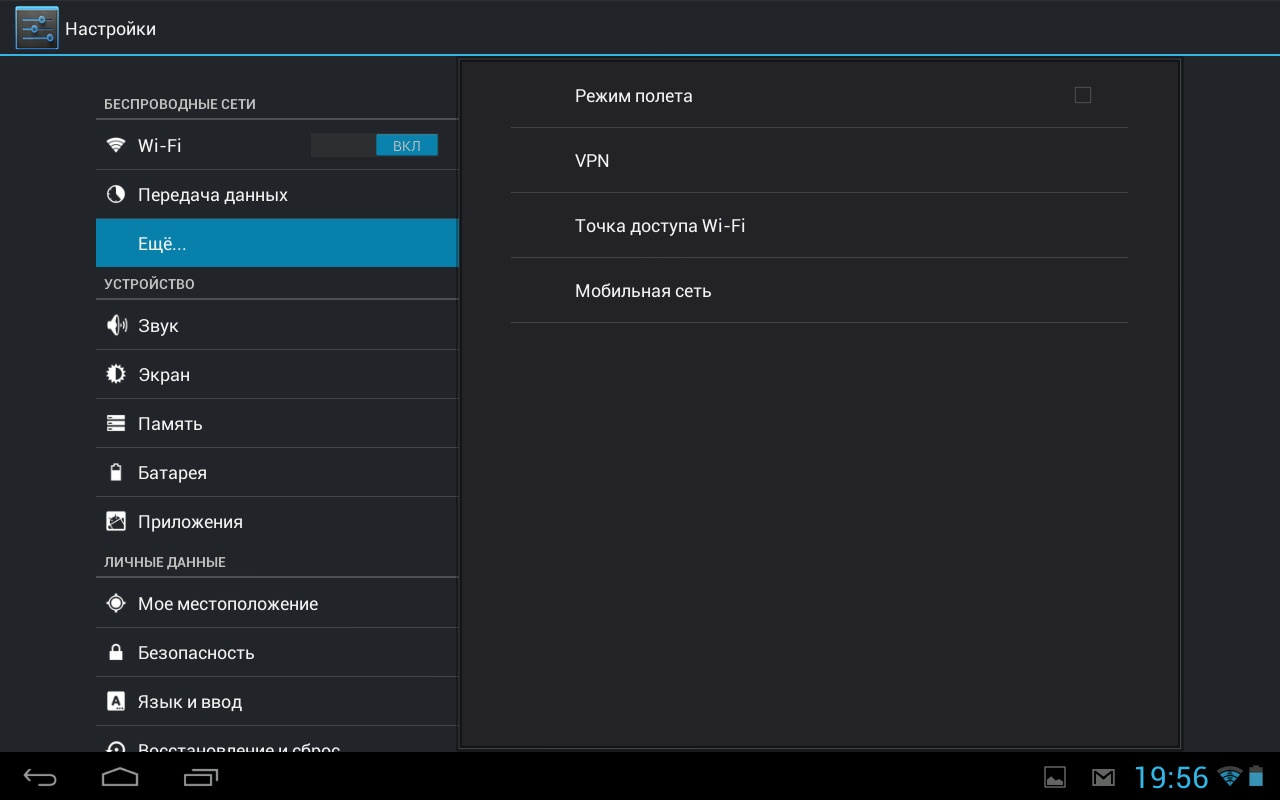Image resolution: width=1280 pixels, height=800 pixels.
Task: Open the location (Мое местоположение) target icon
Action: (117, 604)
